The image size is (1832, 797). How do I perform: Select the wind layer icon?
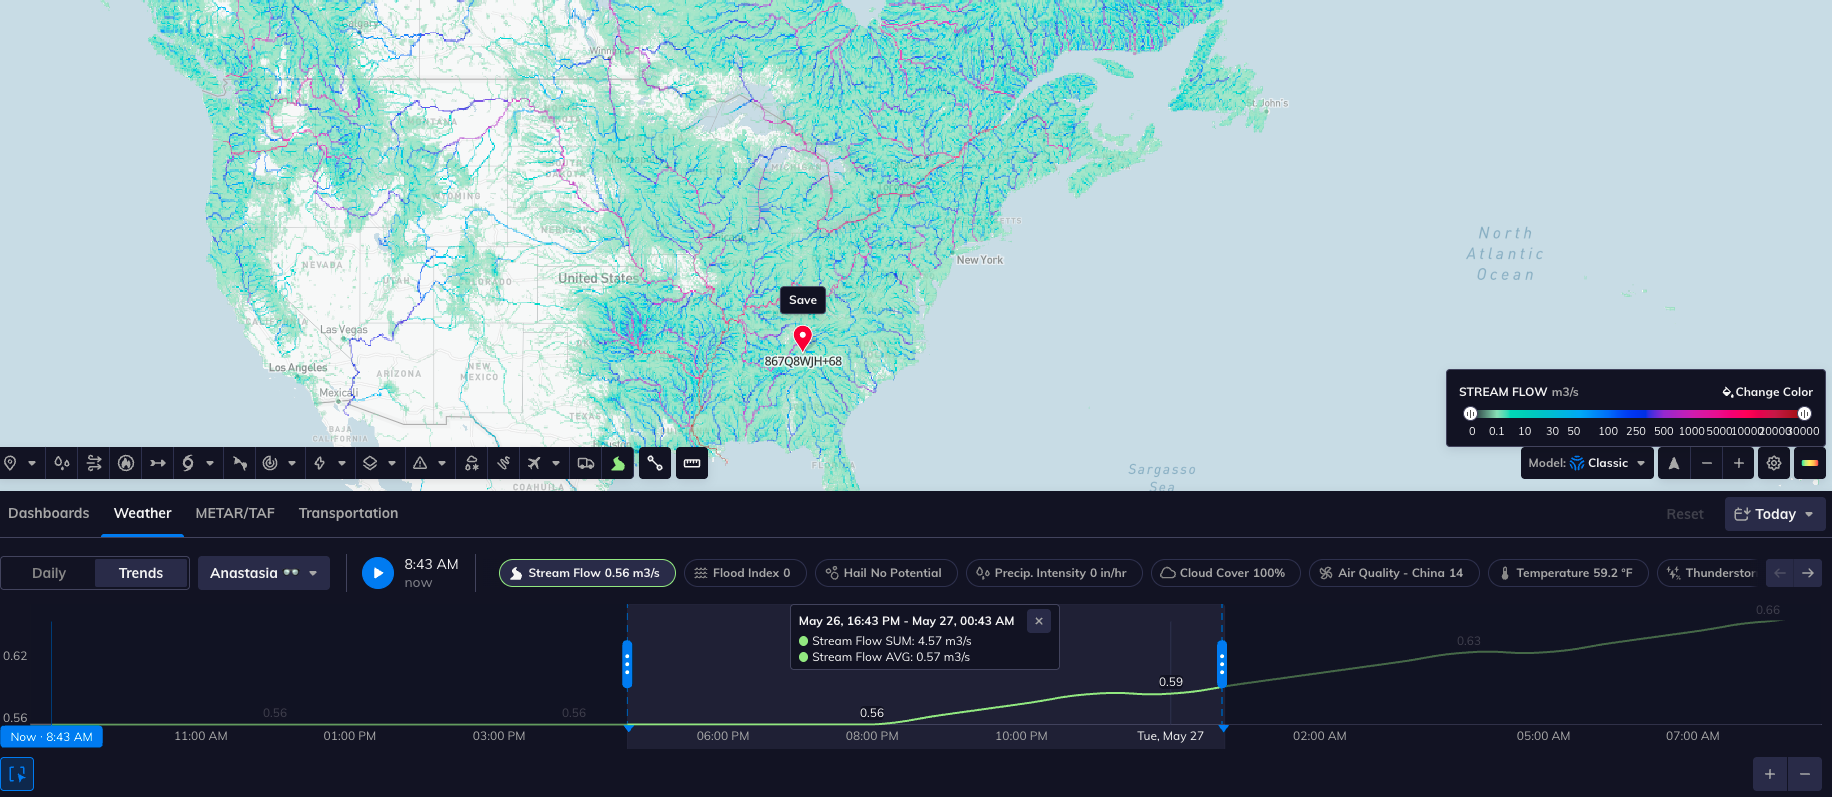click(94, 463)
